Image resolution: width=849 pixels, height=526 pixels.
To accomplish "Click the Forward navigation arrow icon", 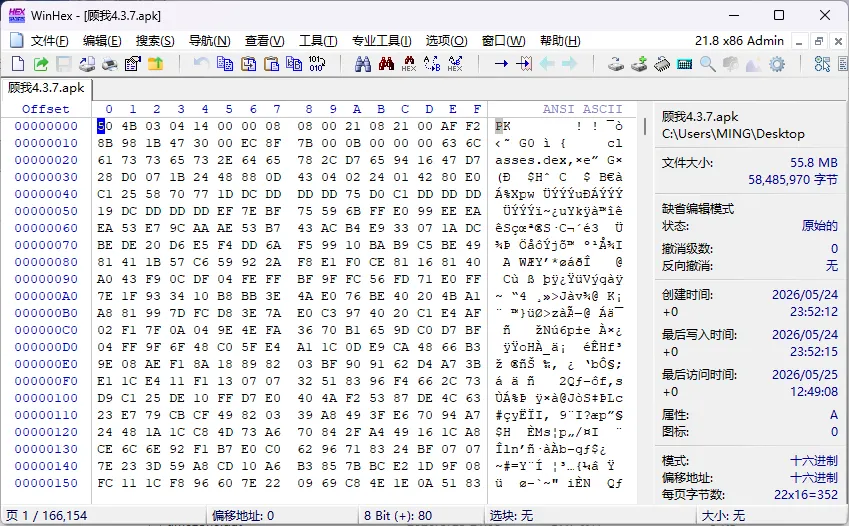I will click(x=570, y=64).
